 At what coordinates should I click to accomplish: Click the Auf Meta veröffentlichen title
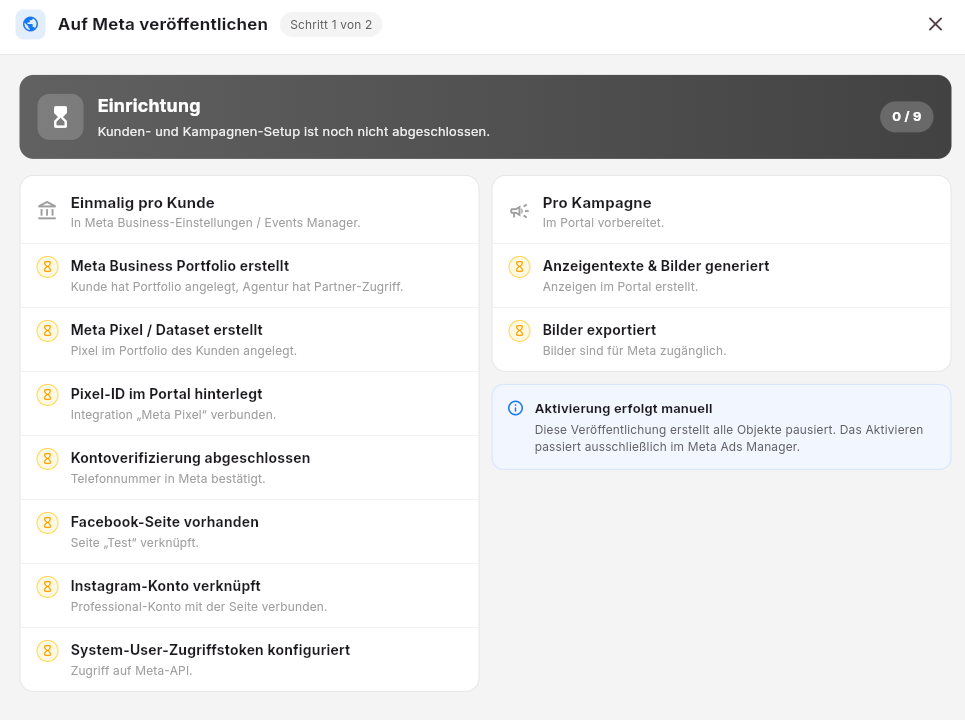click(163, 24)
